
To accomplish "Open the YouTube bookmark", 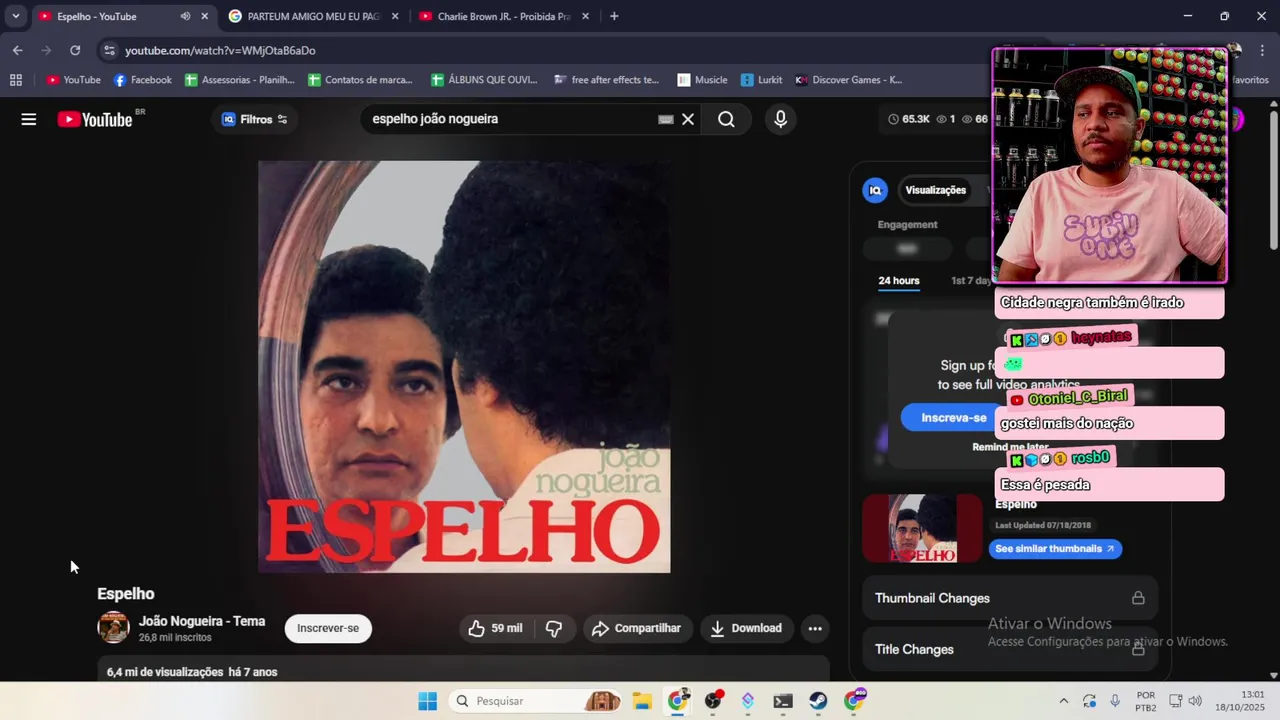I will [x=73, y=80].
